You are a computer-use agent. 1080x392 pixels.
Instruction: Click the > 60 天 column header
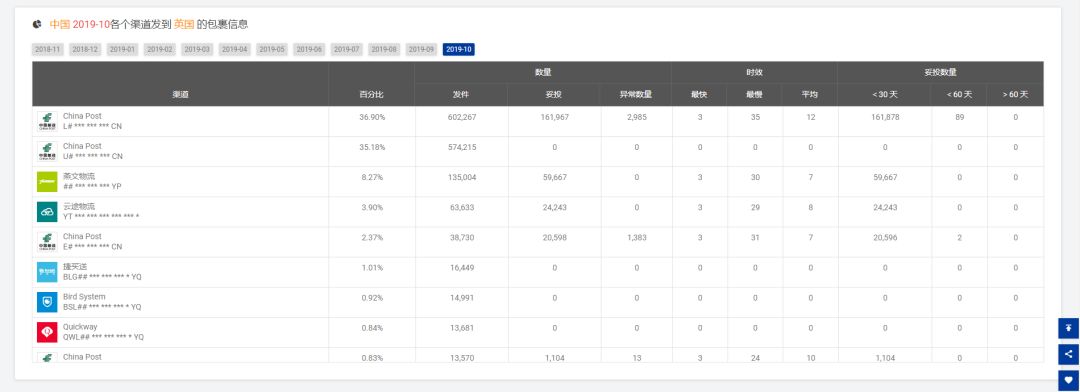pyautogui.click(x=1015, y=94)
